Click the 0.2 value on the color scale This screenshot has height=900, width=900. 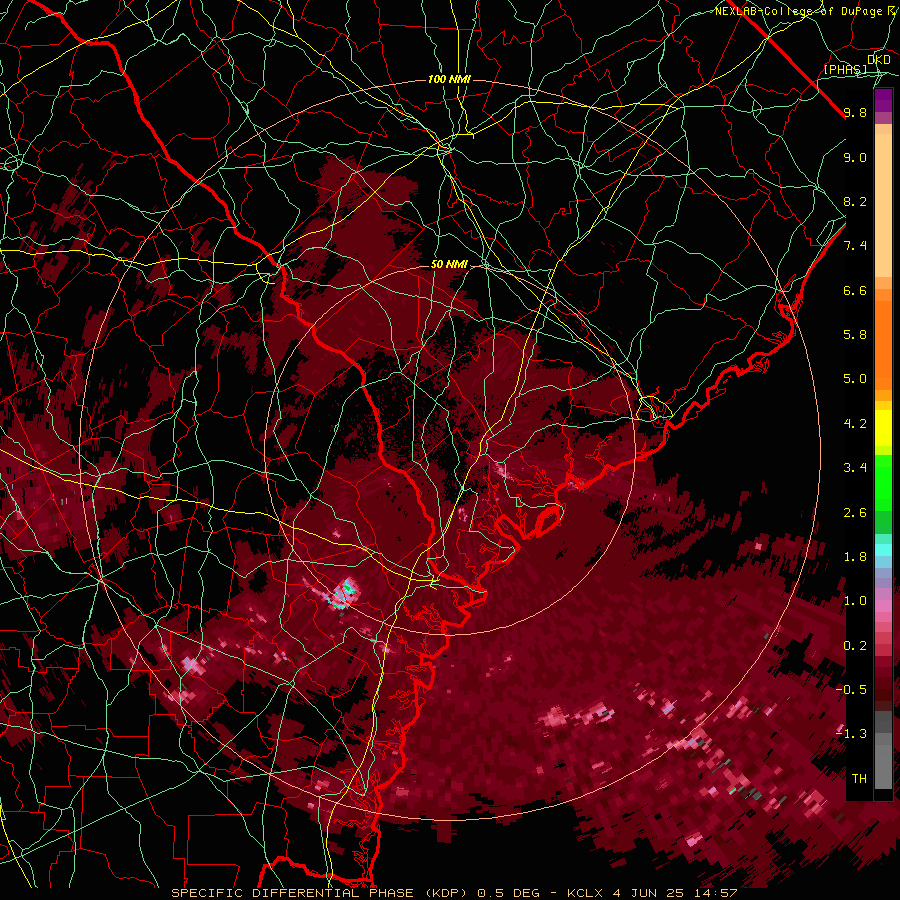pos(855,646)
